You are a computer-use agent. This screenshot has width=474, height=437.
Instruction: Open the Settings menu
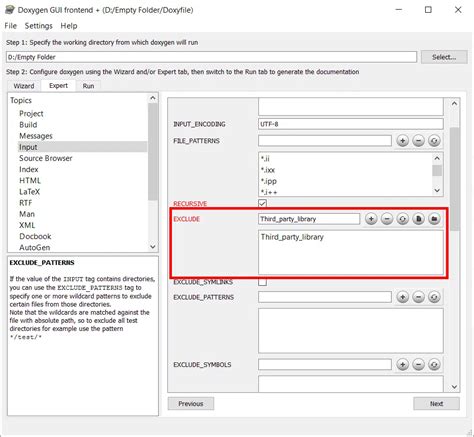(39, 26)
